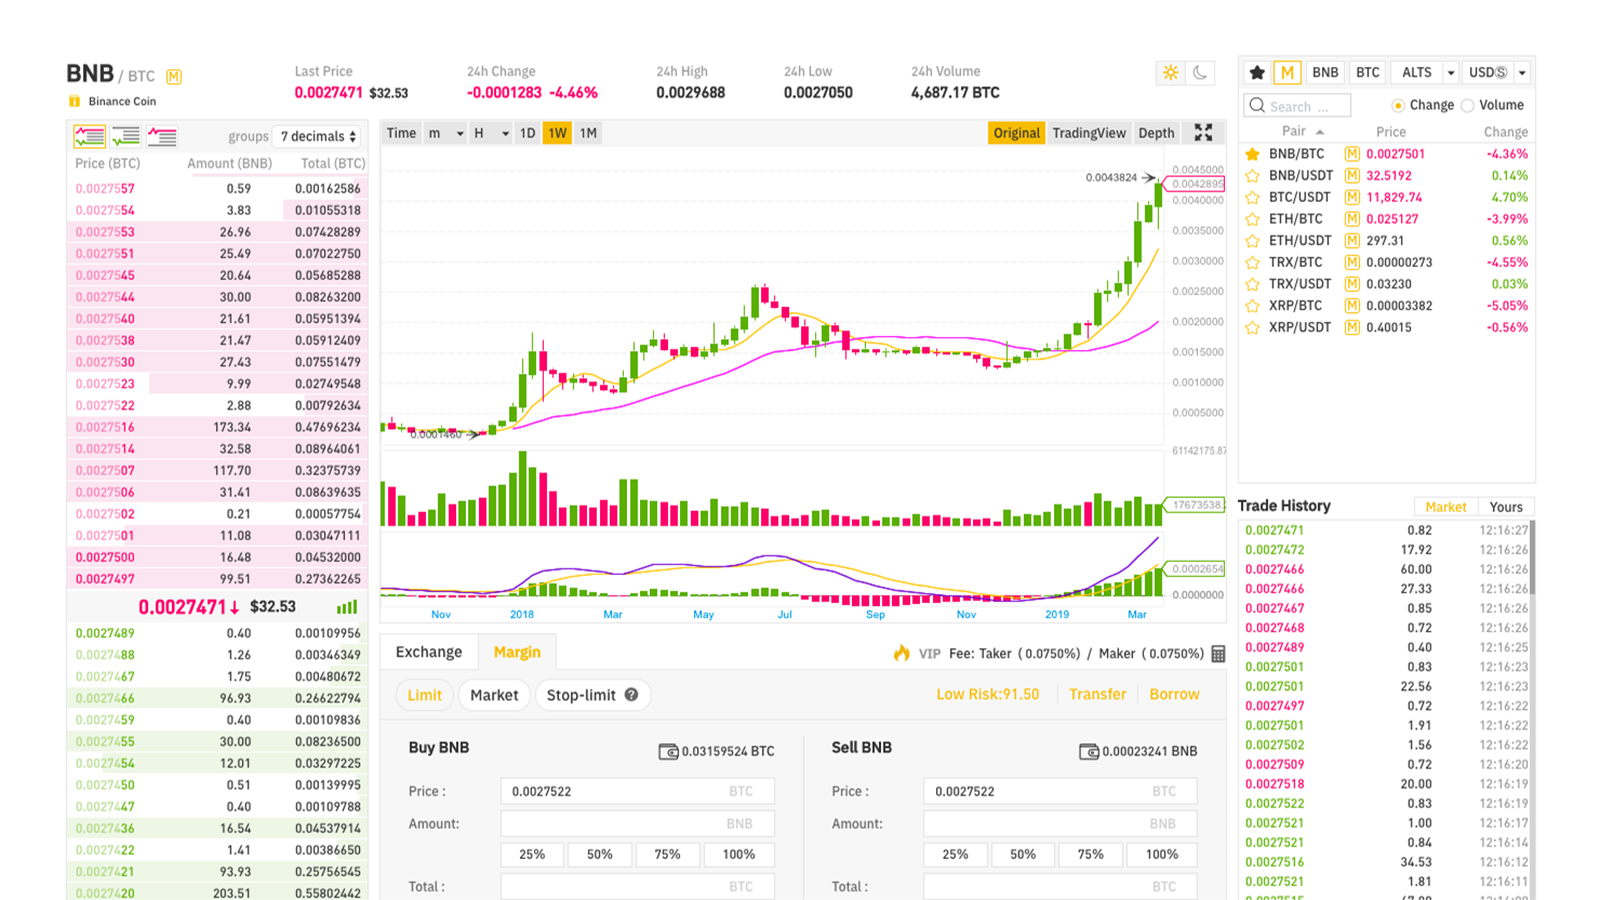Set sell amount to 75%
Image resolution: width=1600 pixels, height=900 pixels.
pyautogui.click(x=1091, y=855)
